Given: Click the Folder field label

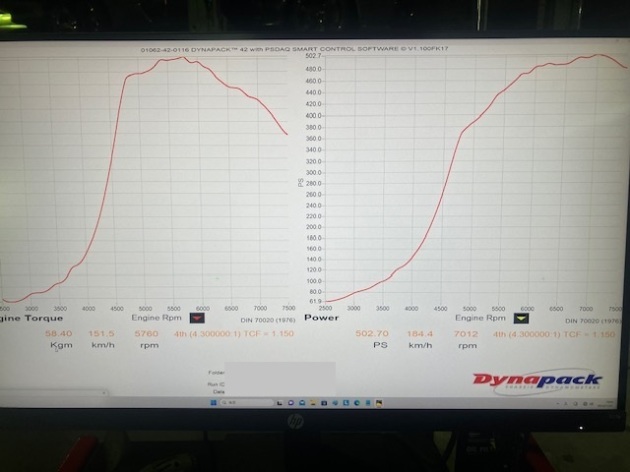Looking at the screenshot, I should (x=218, y=369).
